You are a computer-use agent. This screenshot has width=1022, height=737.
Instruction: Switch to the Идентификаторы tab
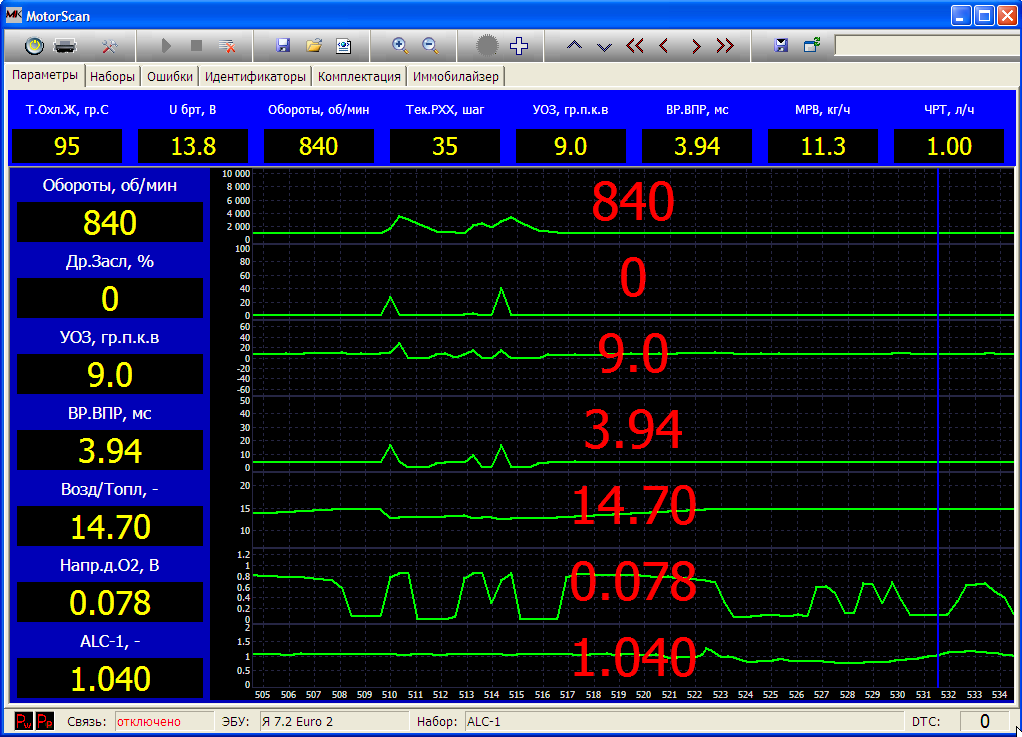255,76
